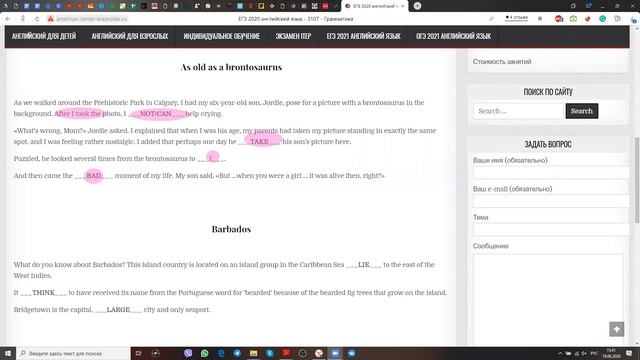
Task: Click the scroll-to-top arrow button
Action: coord(616,329)
